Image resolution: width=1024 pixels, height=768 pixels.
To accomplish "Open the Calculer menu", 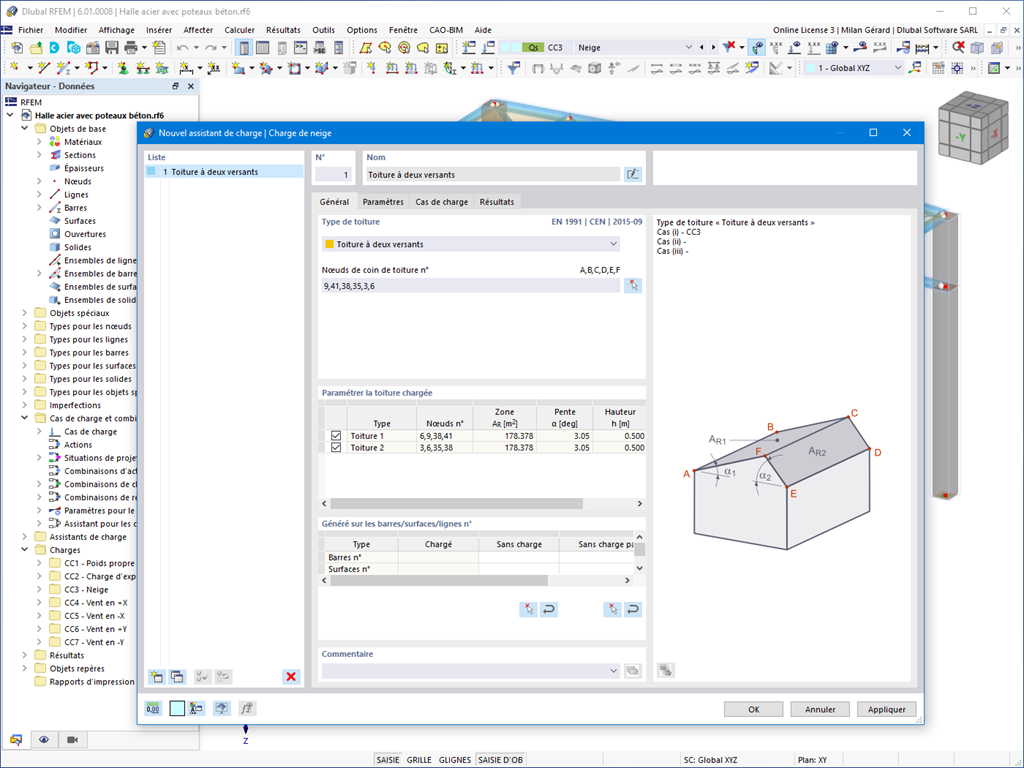I will (240, 30).
